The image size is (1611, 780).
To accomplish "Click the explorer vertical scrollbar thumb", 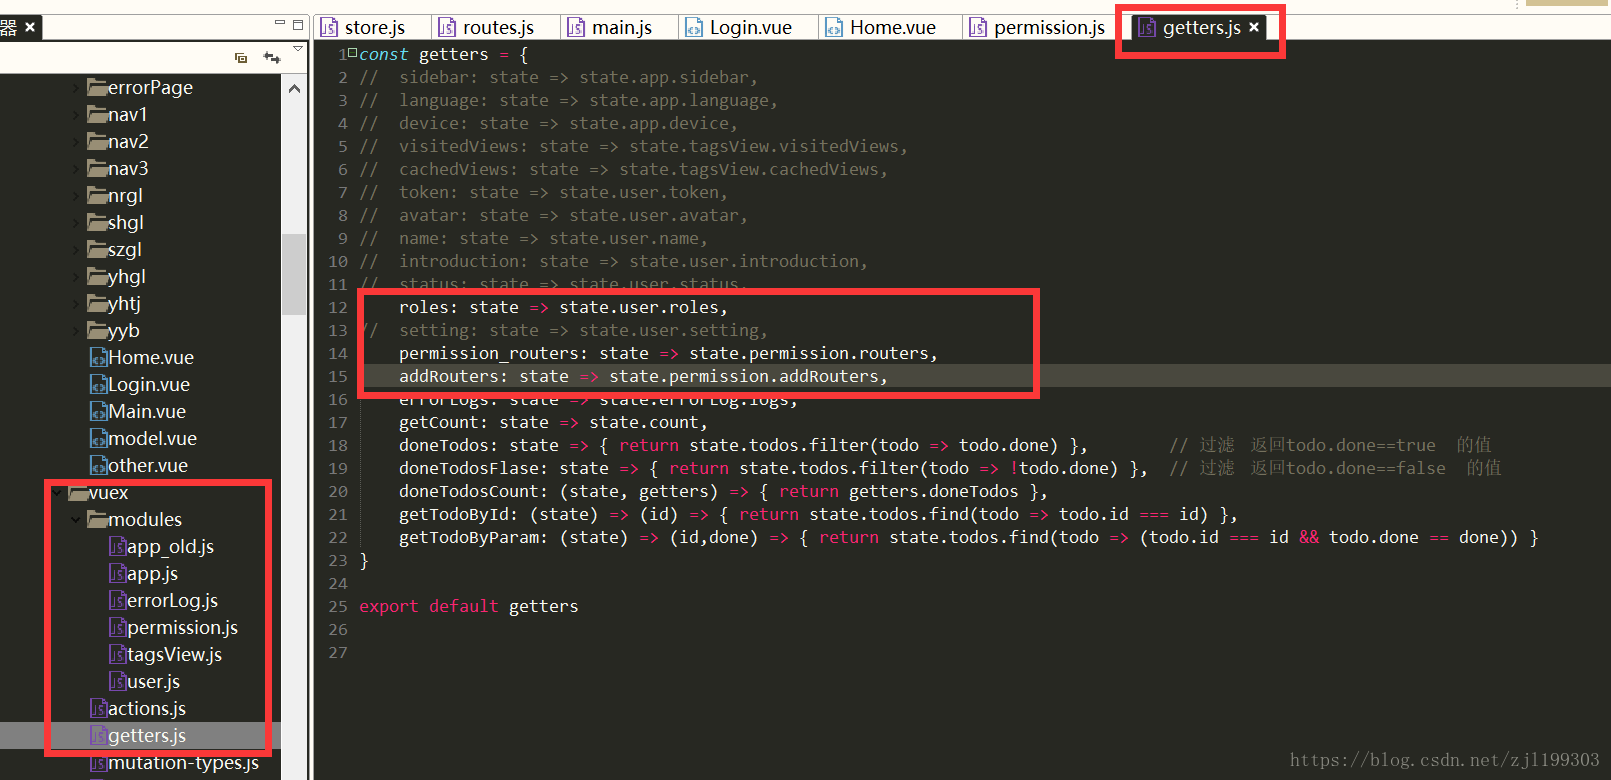I will tap(294, 274).
